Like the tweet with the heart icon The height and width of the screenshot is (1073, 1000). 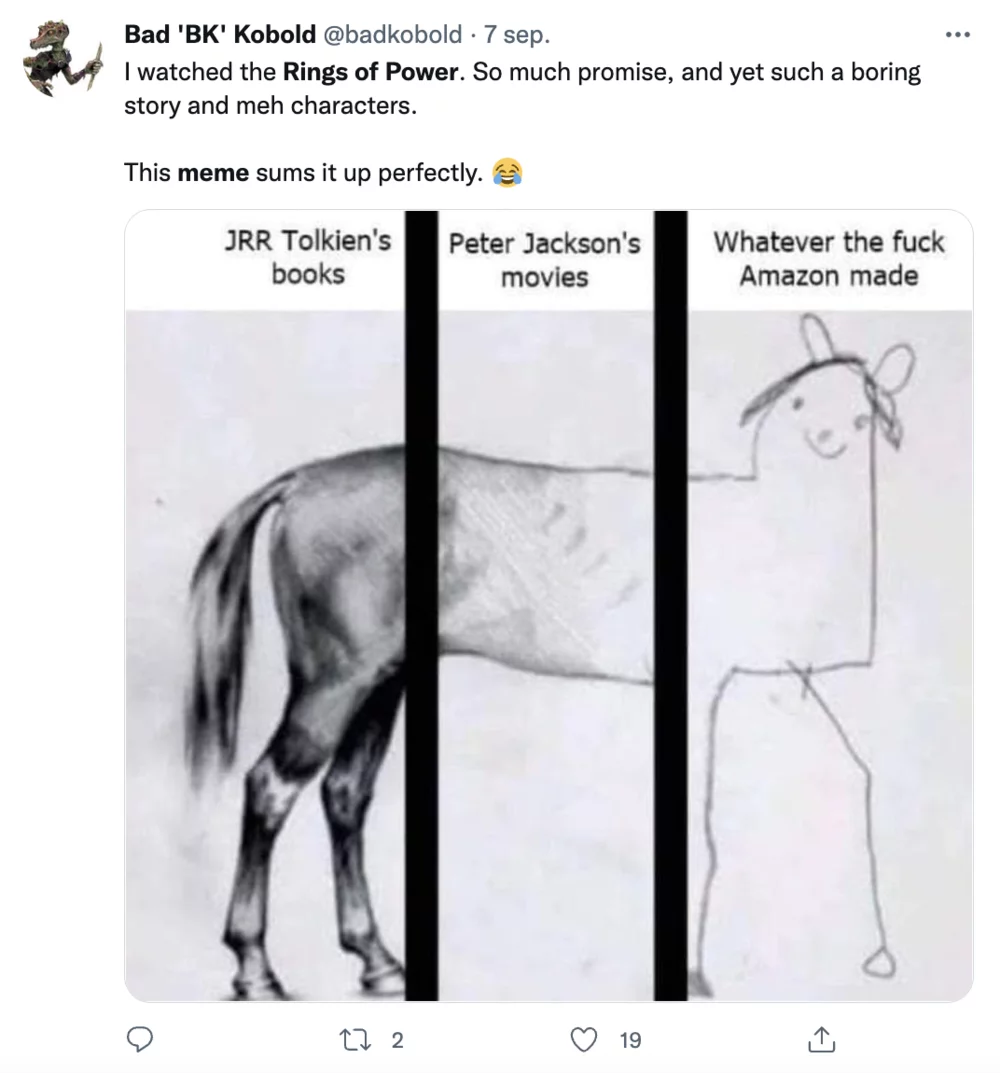pos(584,1041)
